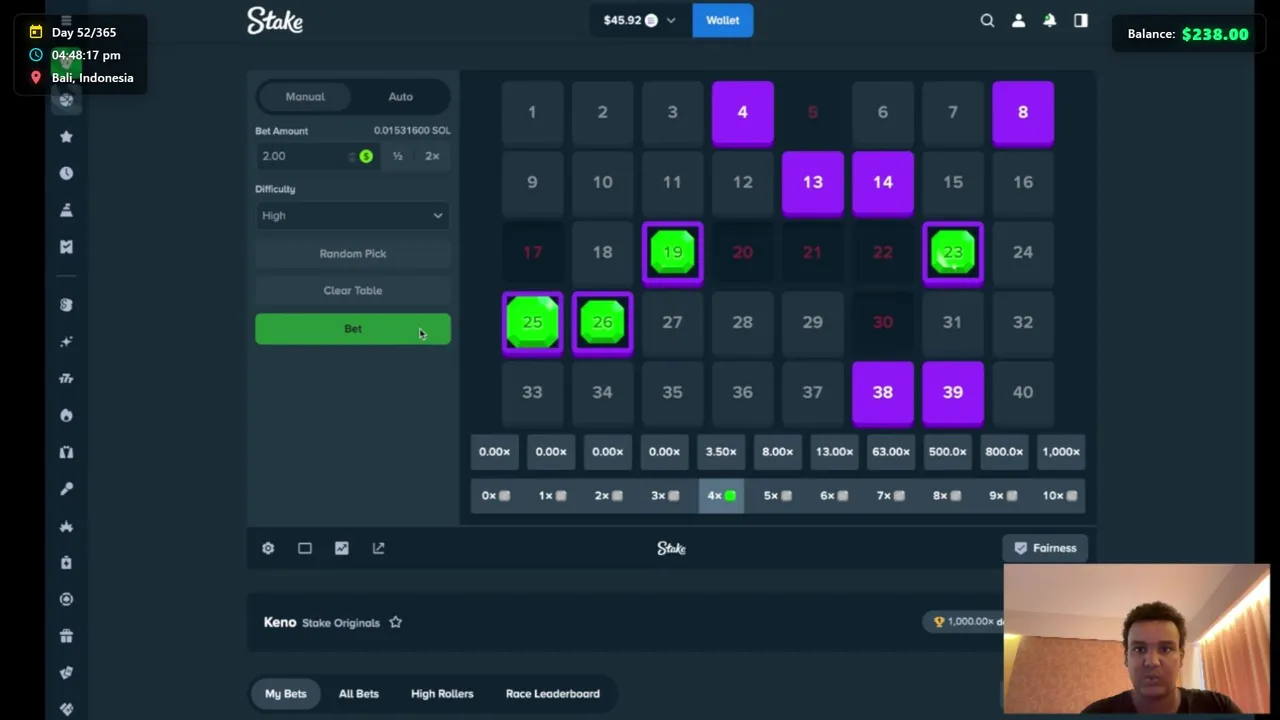Viewport: 1280px width, 720px height.
Task: Deselect the green gem tile 23
Action: (953, 253)
